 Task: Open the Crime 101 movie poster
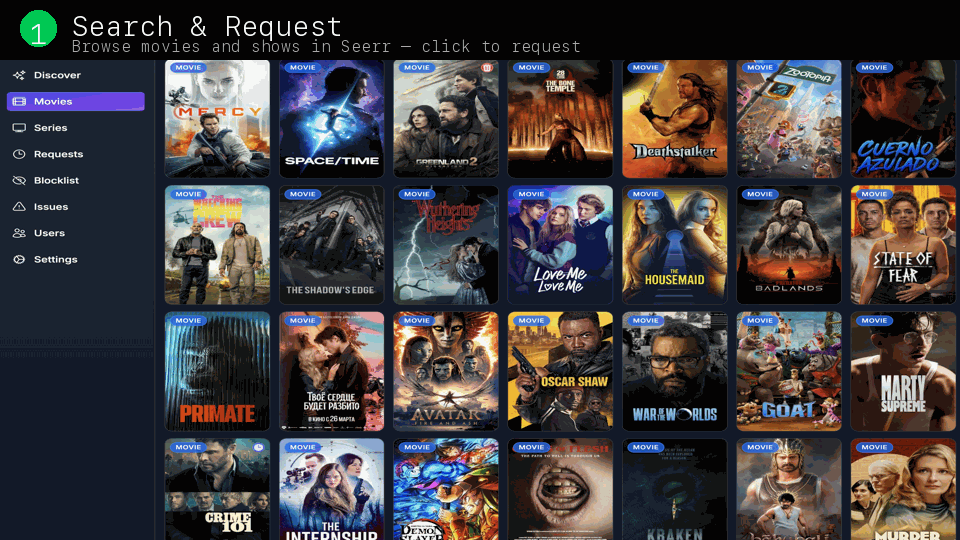[x=217, y=489]
